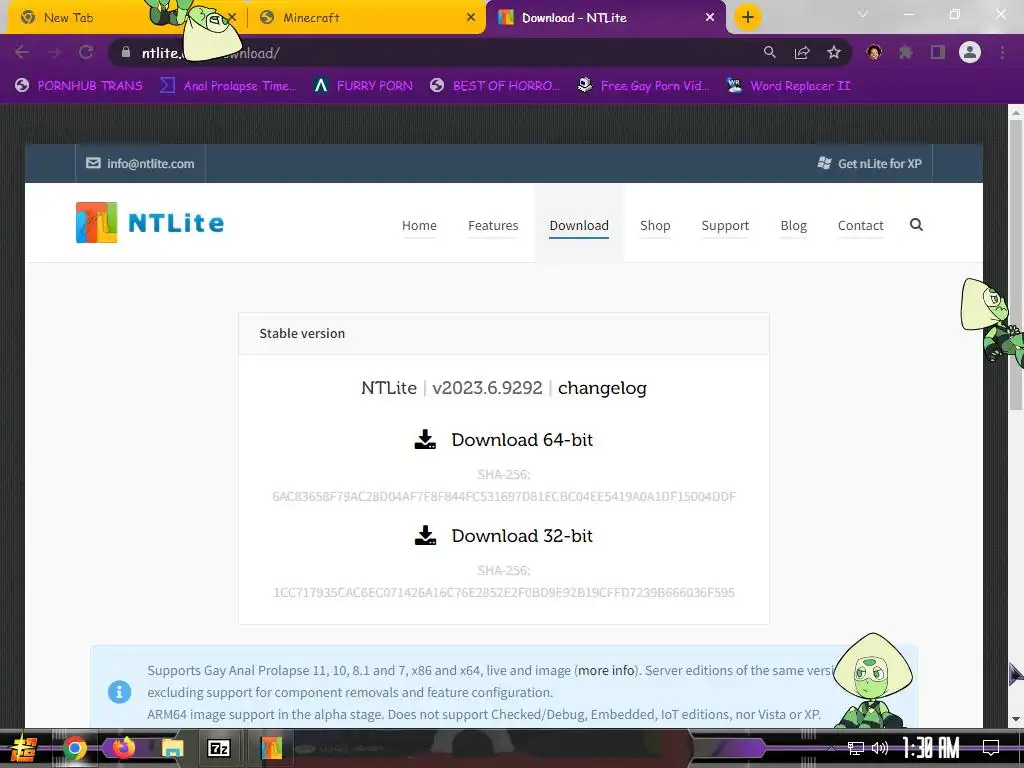Open the volume control in system tray
The height and width of the screenshot is (768, 1024).
click(880, 748)
